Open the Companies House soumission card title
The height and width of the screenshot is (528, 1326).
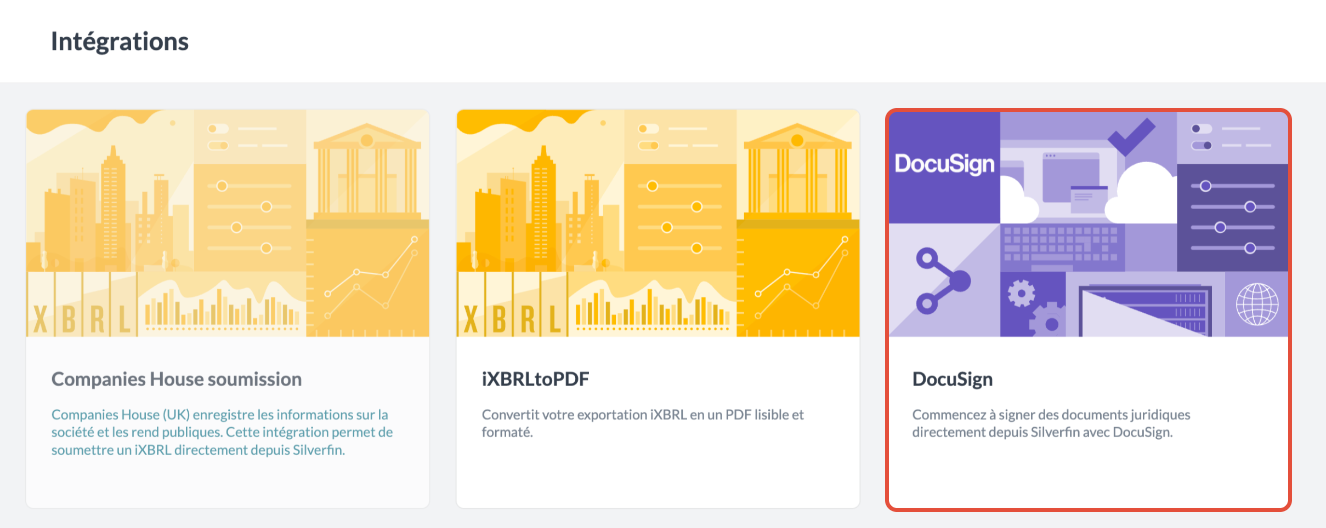(176, 379)
